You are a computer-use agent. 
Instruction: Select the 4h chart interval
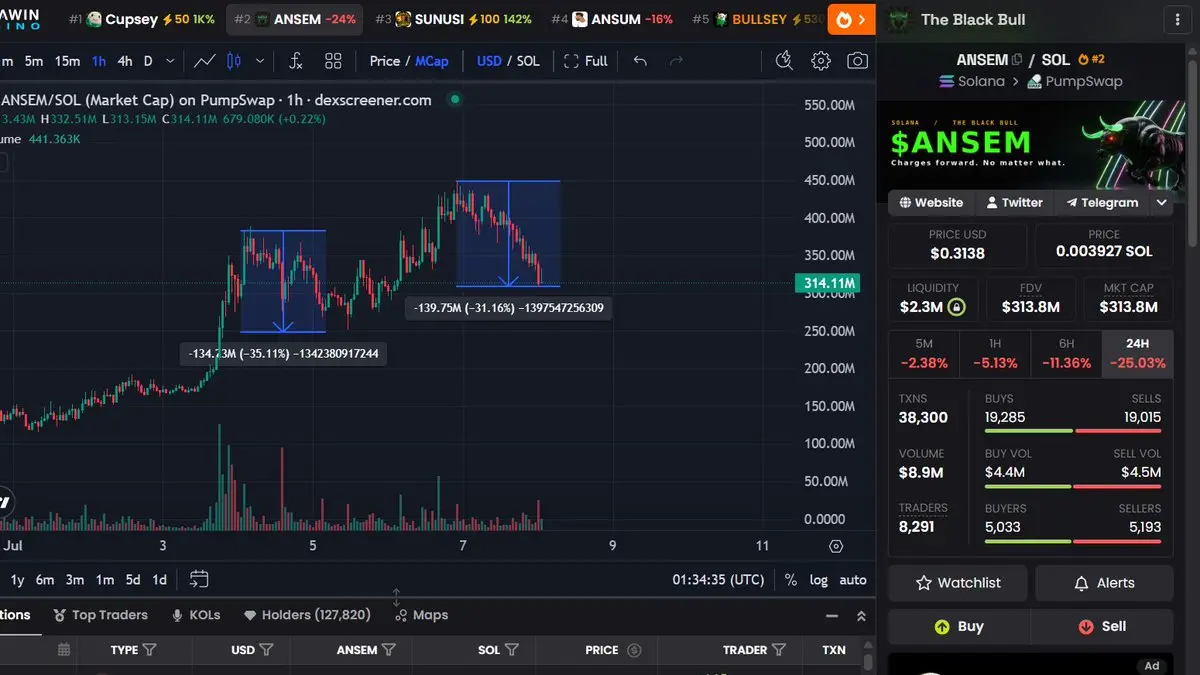[x=124, y=61]
